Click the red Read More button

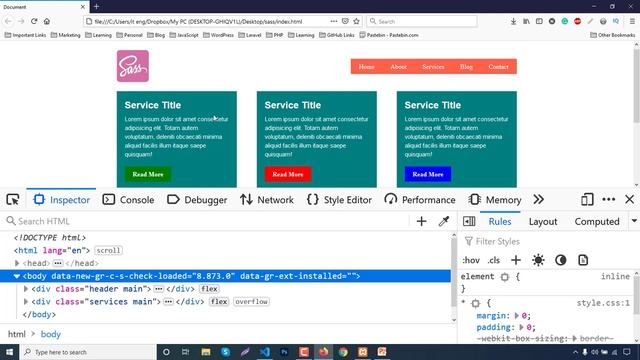288,174
